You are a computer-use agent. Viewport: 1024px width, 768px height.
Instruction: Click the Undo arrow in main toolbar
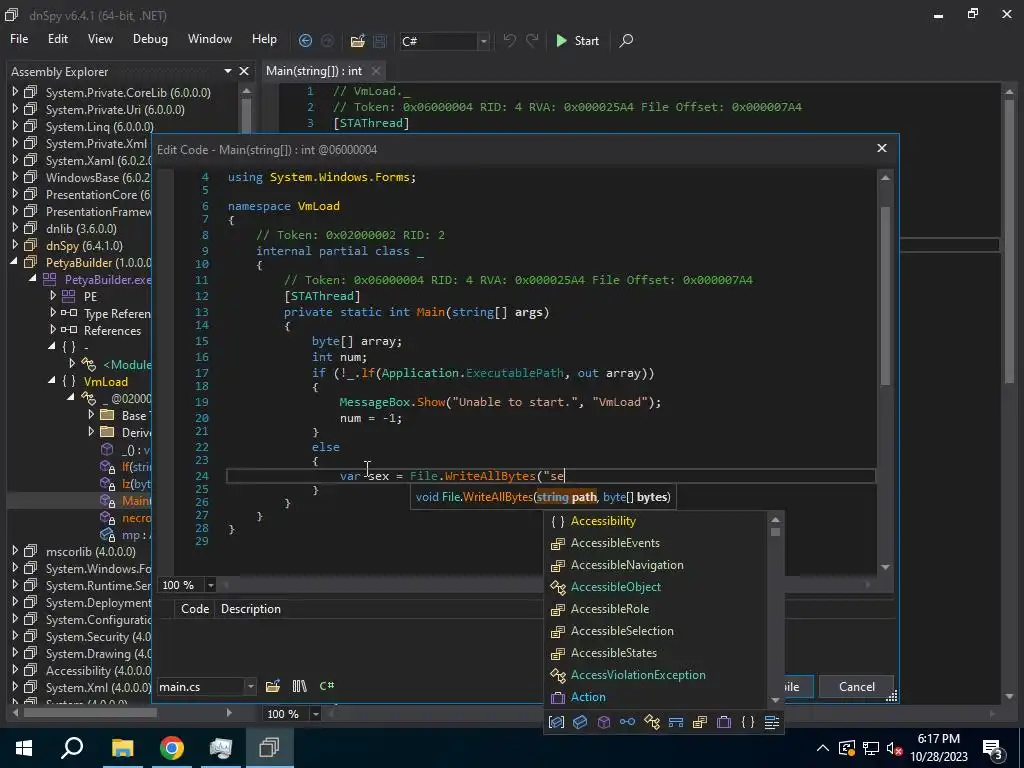(x=509, y=40)
